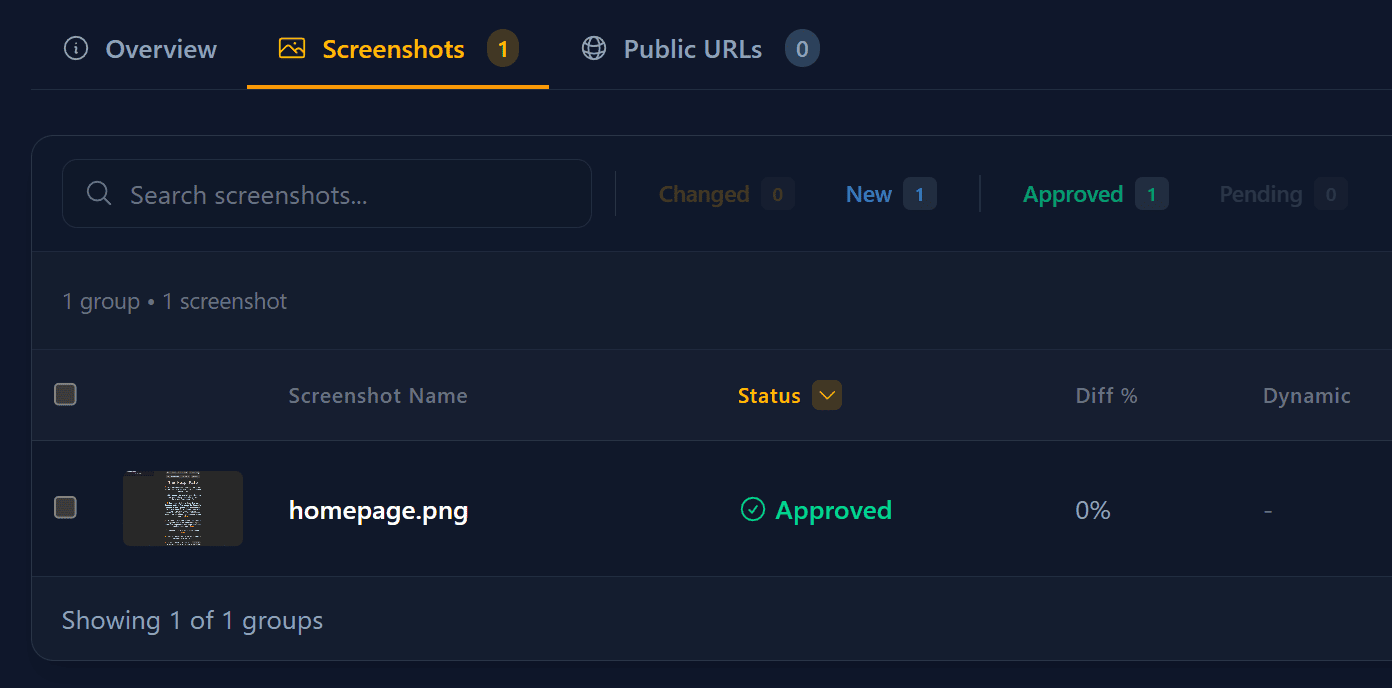Open the homepage.png screenshot thumbnail
This screenshot has height=688, width=1392.
coord(183,508)
